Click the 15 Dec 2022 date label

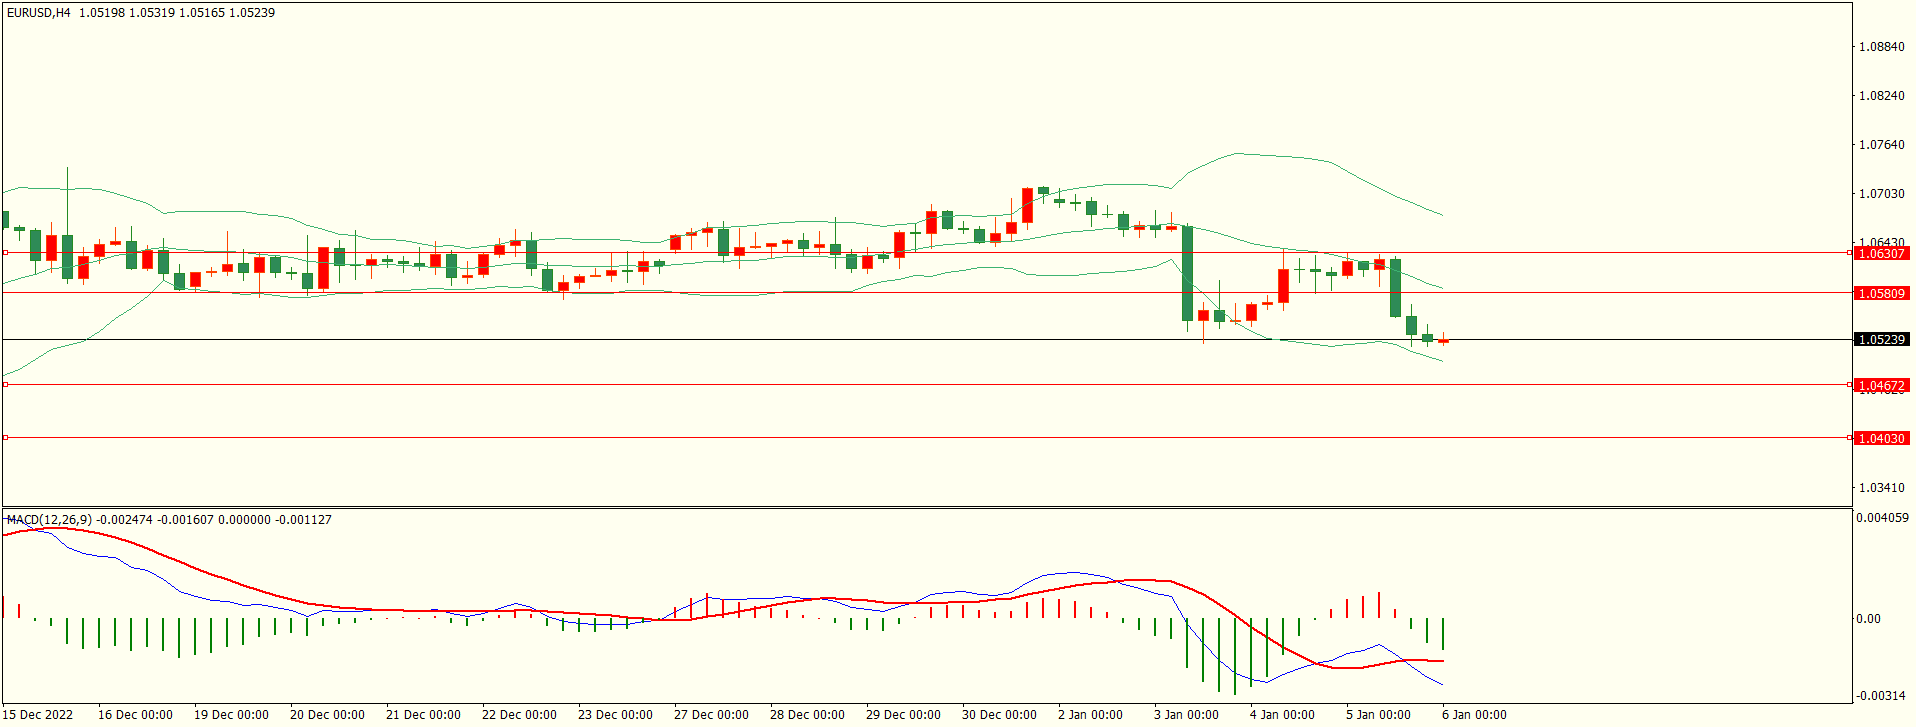point(37,715)
